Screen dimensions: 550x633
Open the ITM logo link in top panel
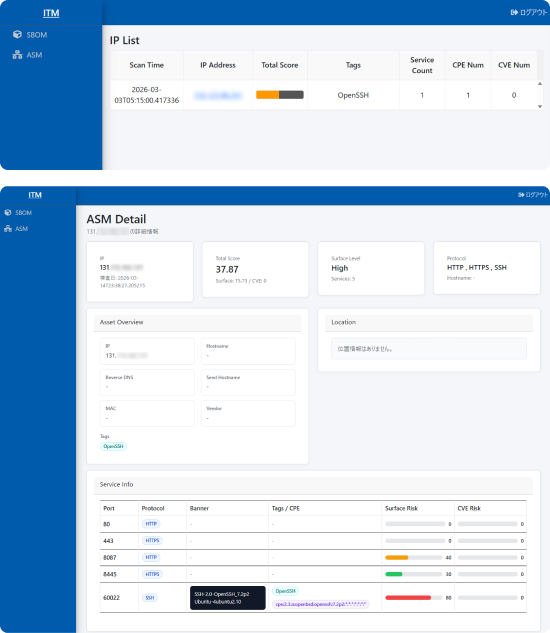tap(51, 13)
